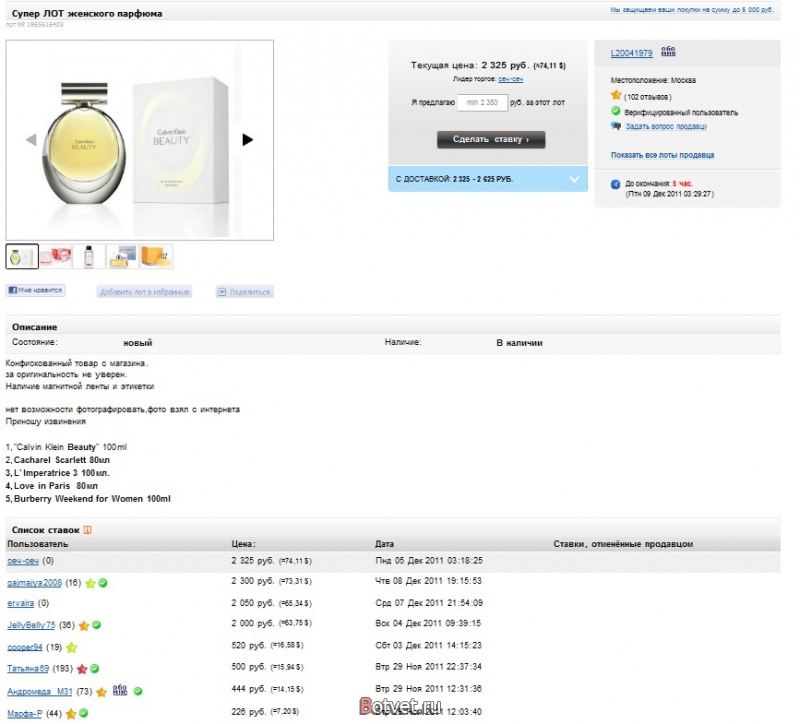Click the speech bubble ask-seller icon
This screenshot has height=724, width=800.
coord(616,126)
